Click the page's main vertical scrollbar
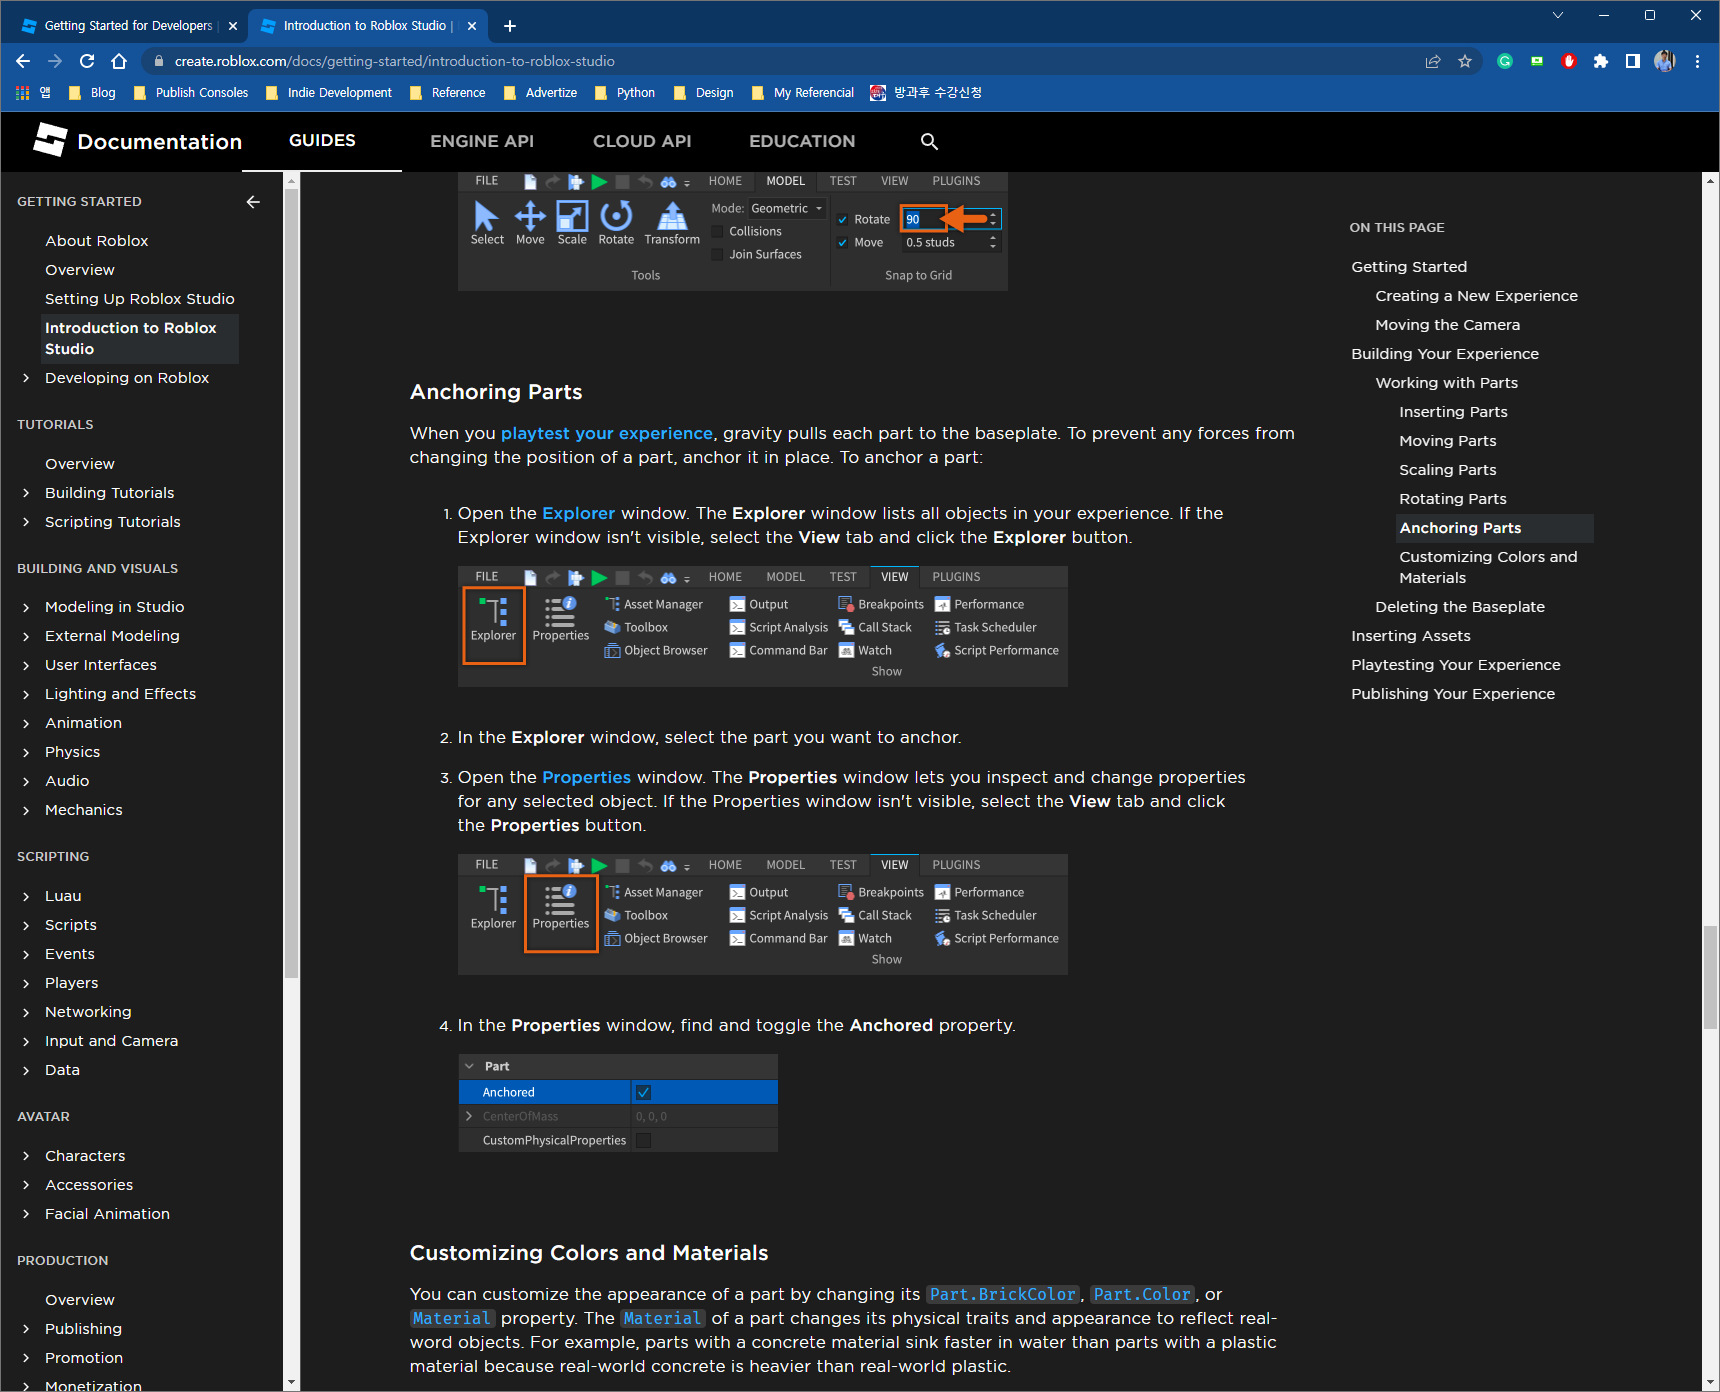 coord(1711,980)
